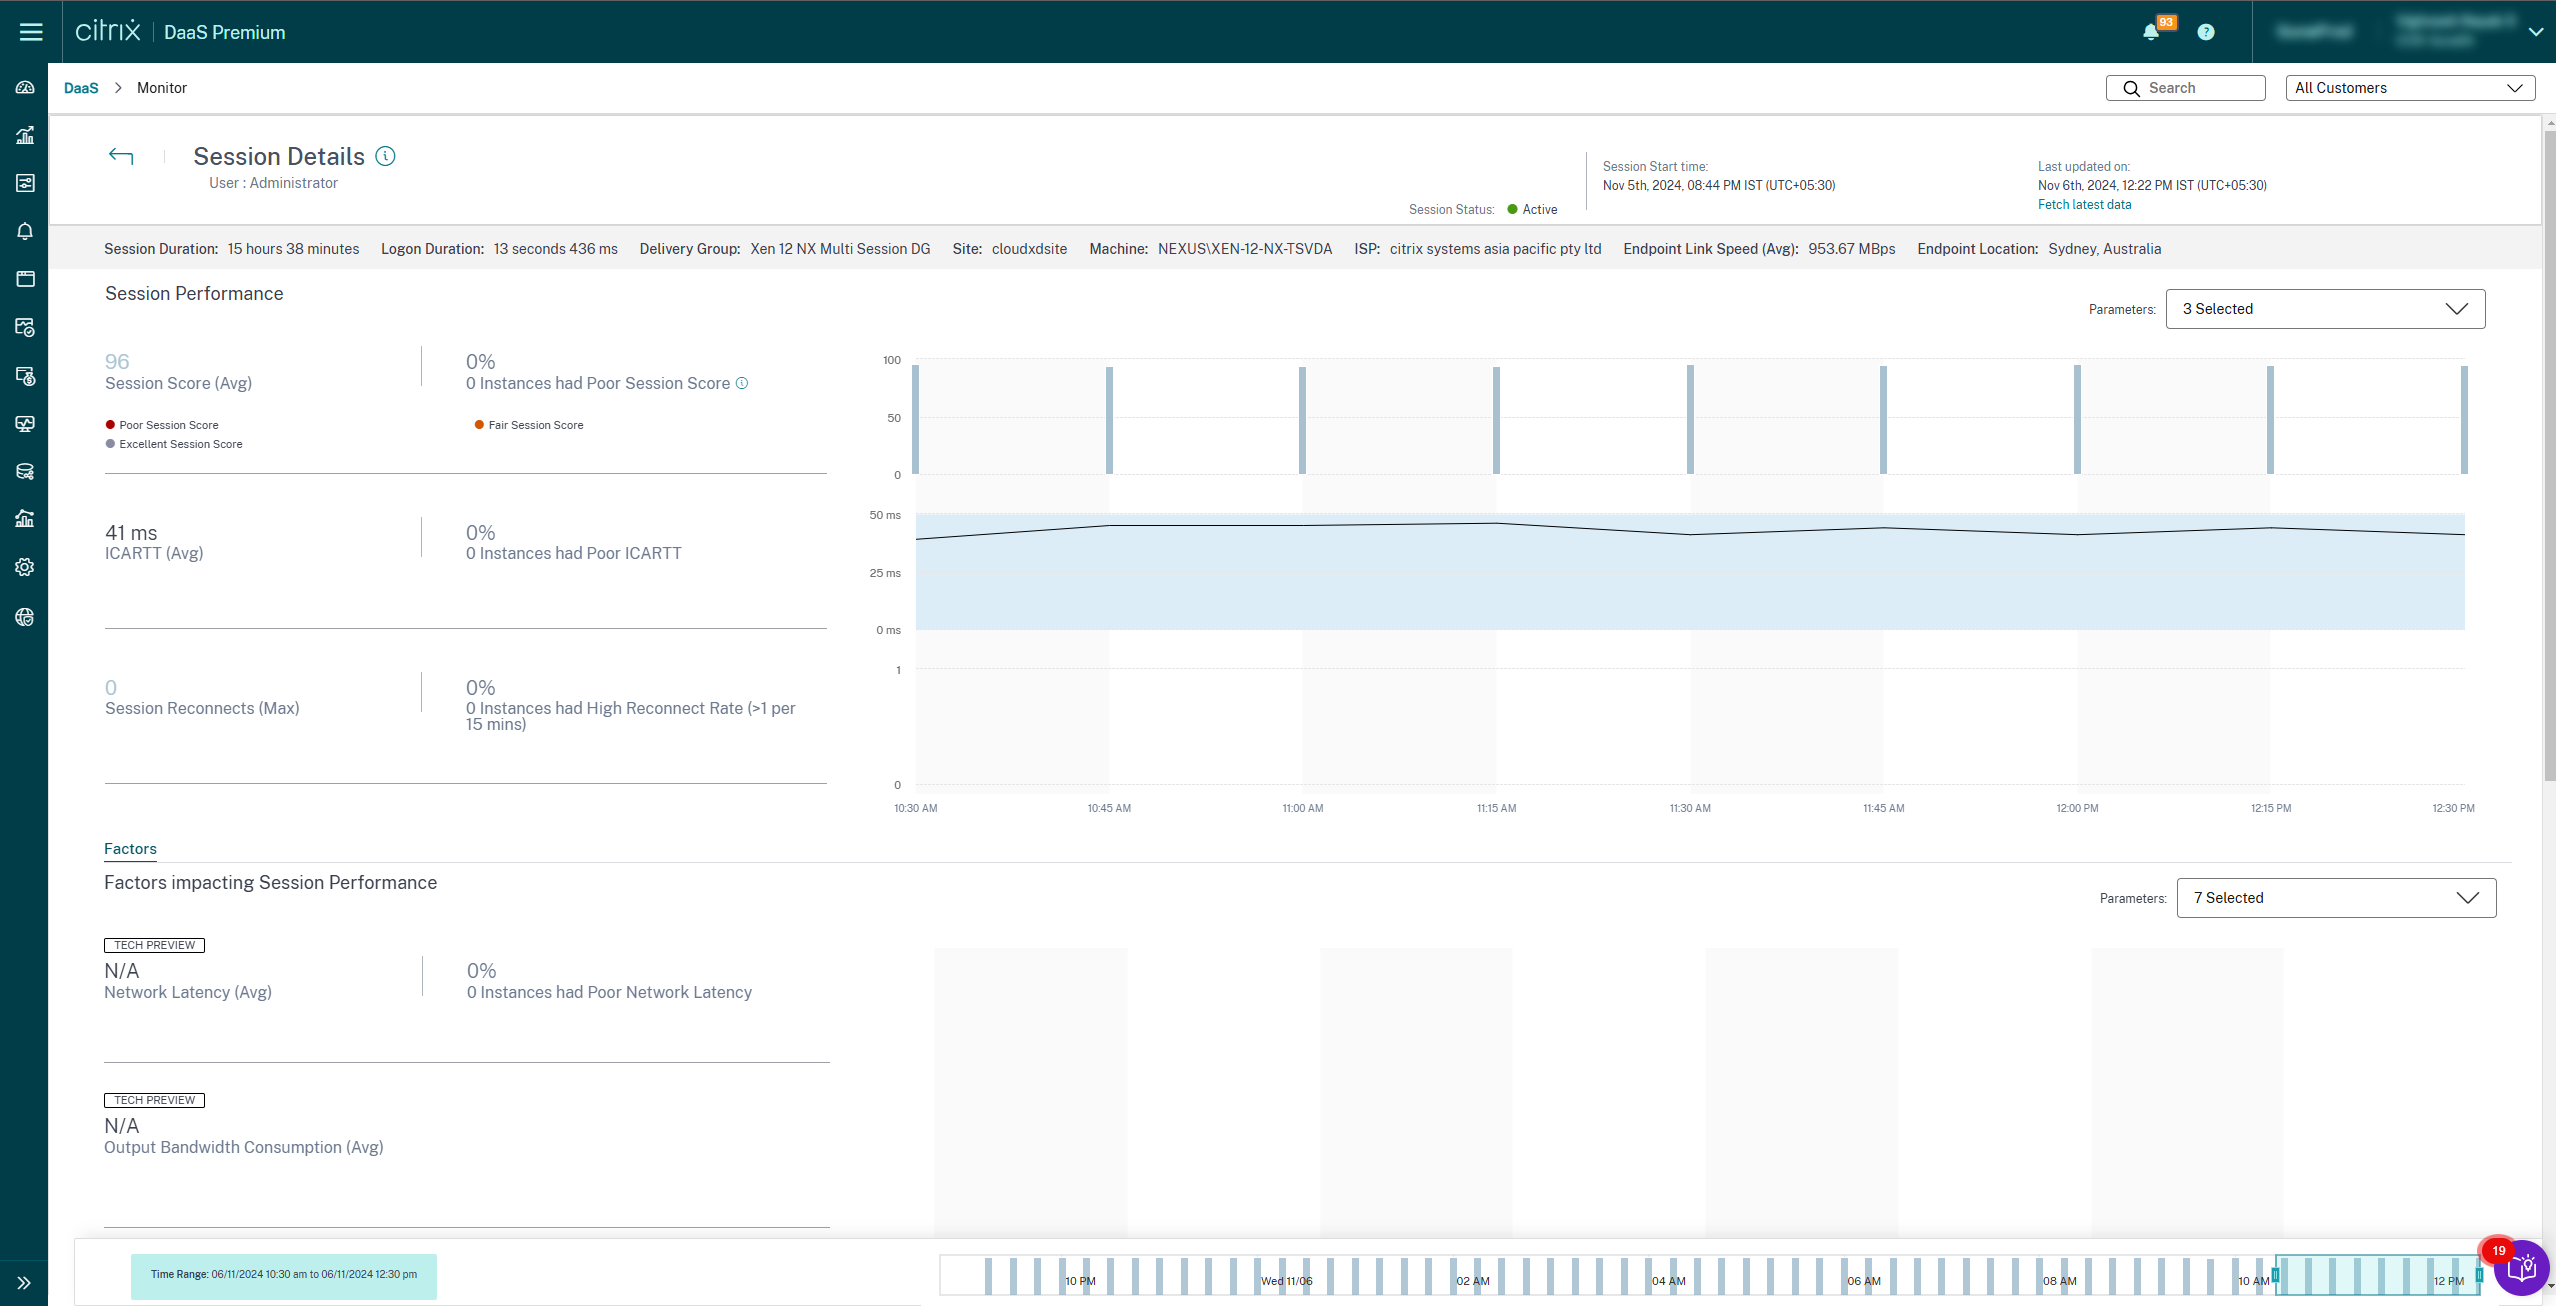Select the Factors tab
The height and width of the screenshot is (1306, 2556).
coord(130,849)
